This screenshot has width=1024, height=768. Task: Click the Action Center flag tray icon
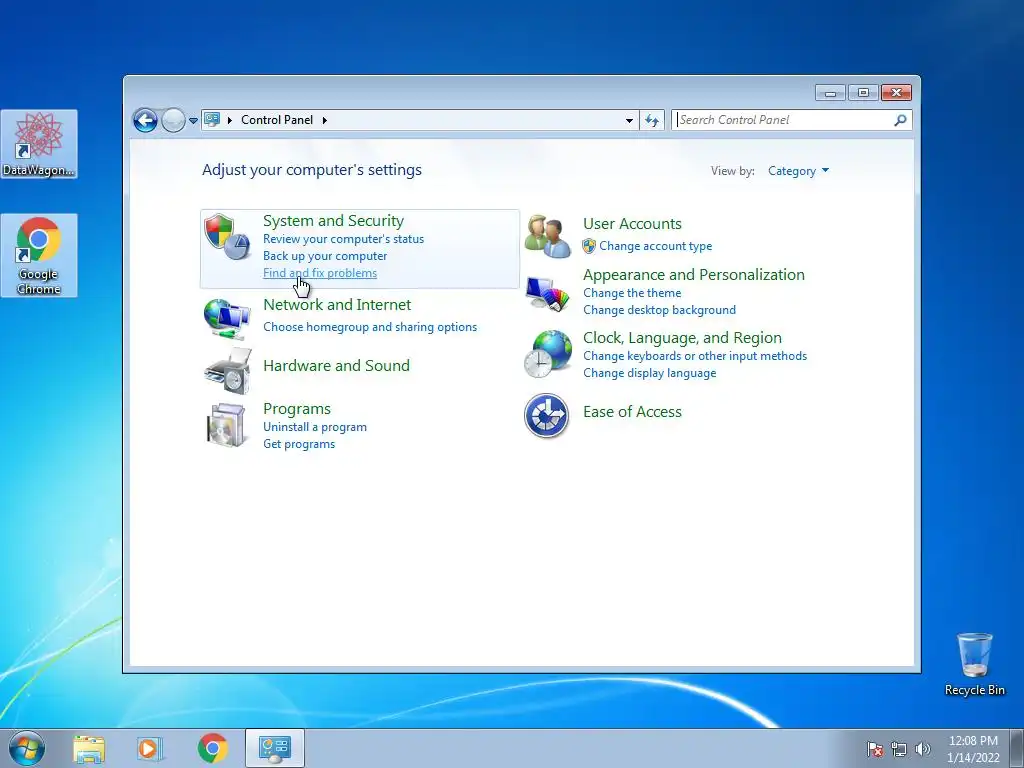pos(874,749)
